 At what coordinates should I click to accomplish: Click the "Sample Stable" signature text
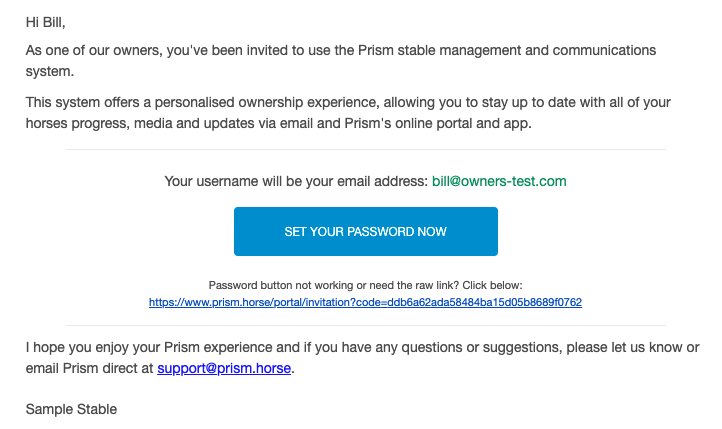71,409
